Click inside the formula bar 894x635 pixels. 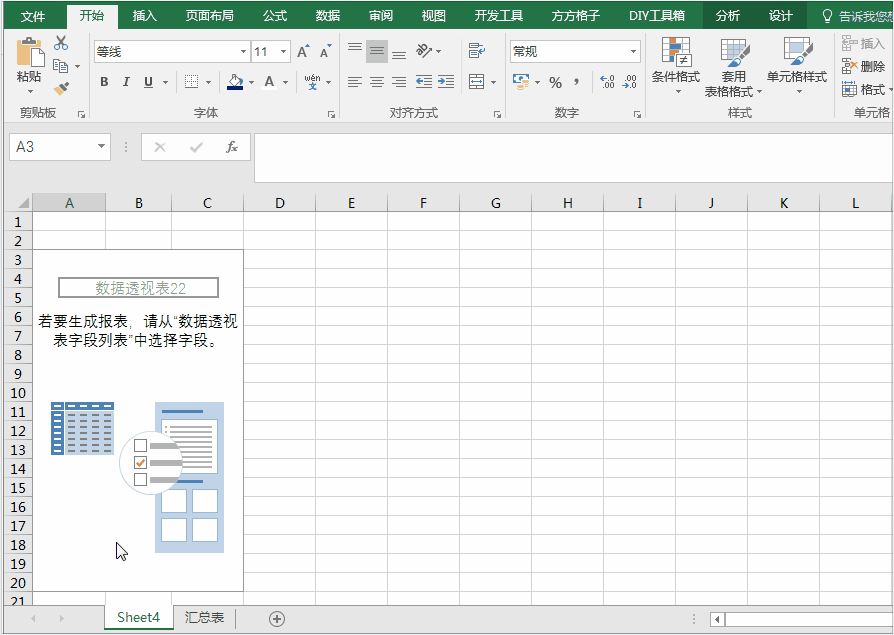(573, 158)
